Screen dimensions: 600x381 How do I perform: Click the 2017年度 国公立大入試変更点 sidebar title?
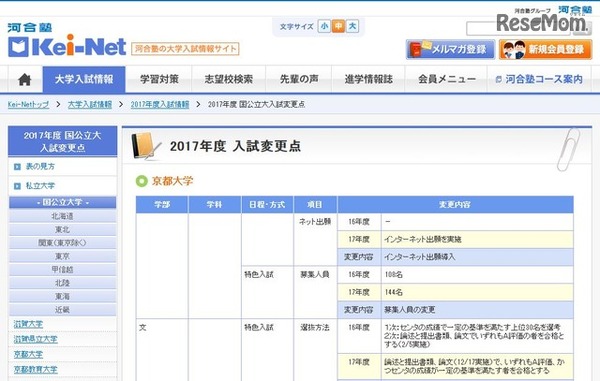point(62,141)
